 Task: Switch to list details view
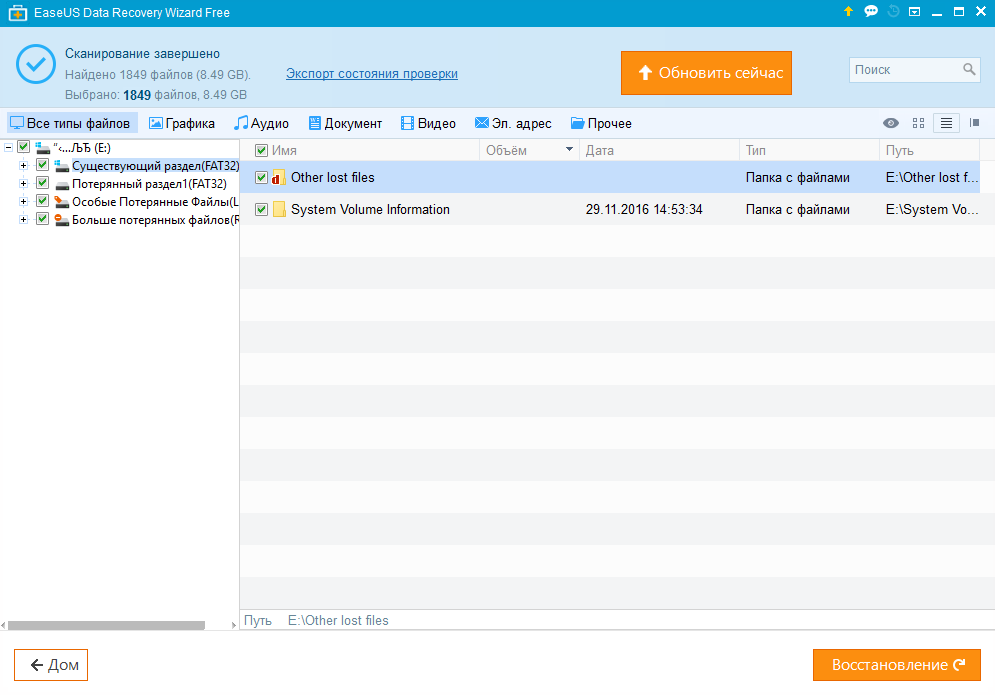click(946, 123)
